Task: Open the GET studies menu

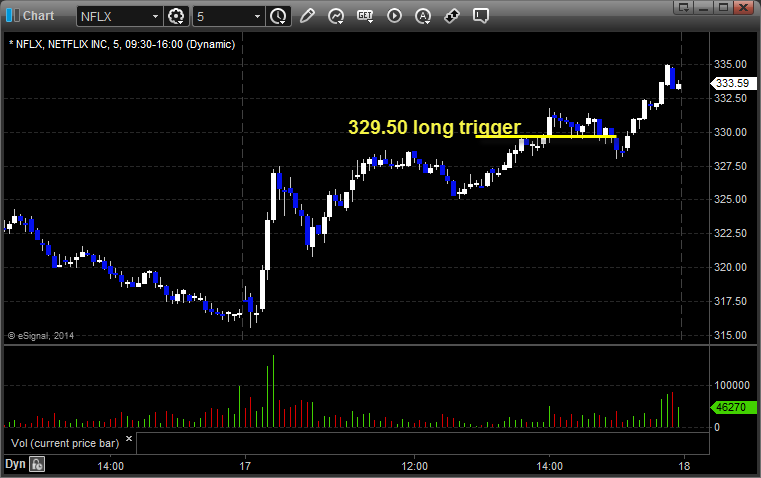Action: tap(365, 16)
